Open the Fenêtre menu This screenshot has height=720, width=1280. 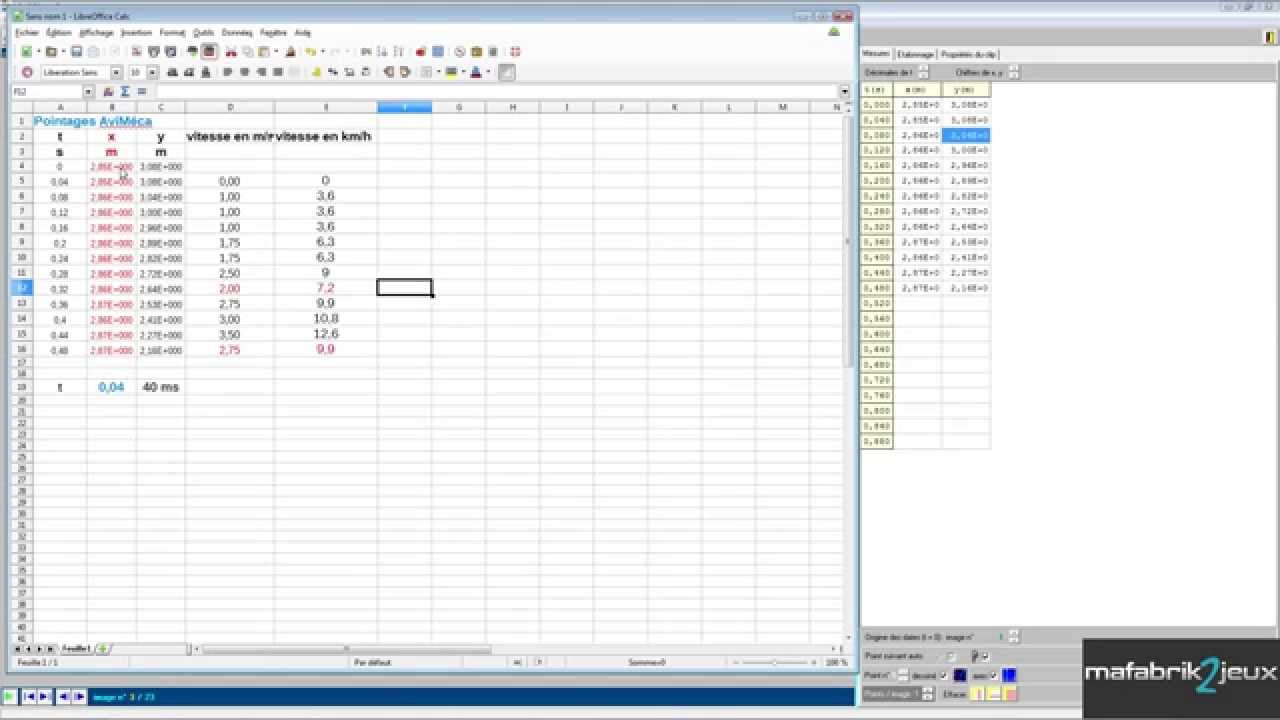click(x=273, y=33)
